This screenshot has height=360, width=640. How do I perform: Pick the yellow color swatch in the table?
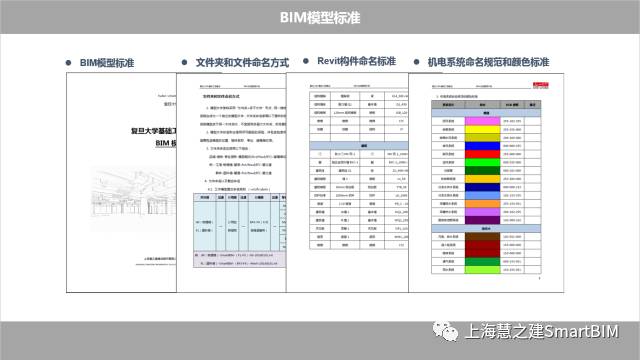482,129
